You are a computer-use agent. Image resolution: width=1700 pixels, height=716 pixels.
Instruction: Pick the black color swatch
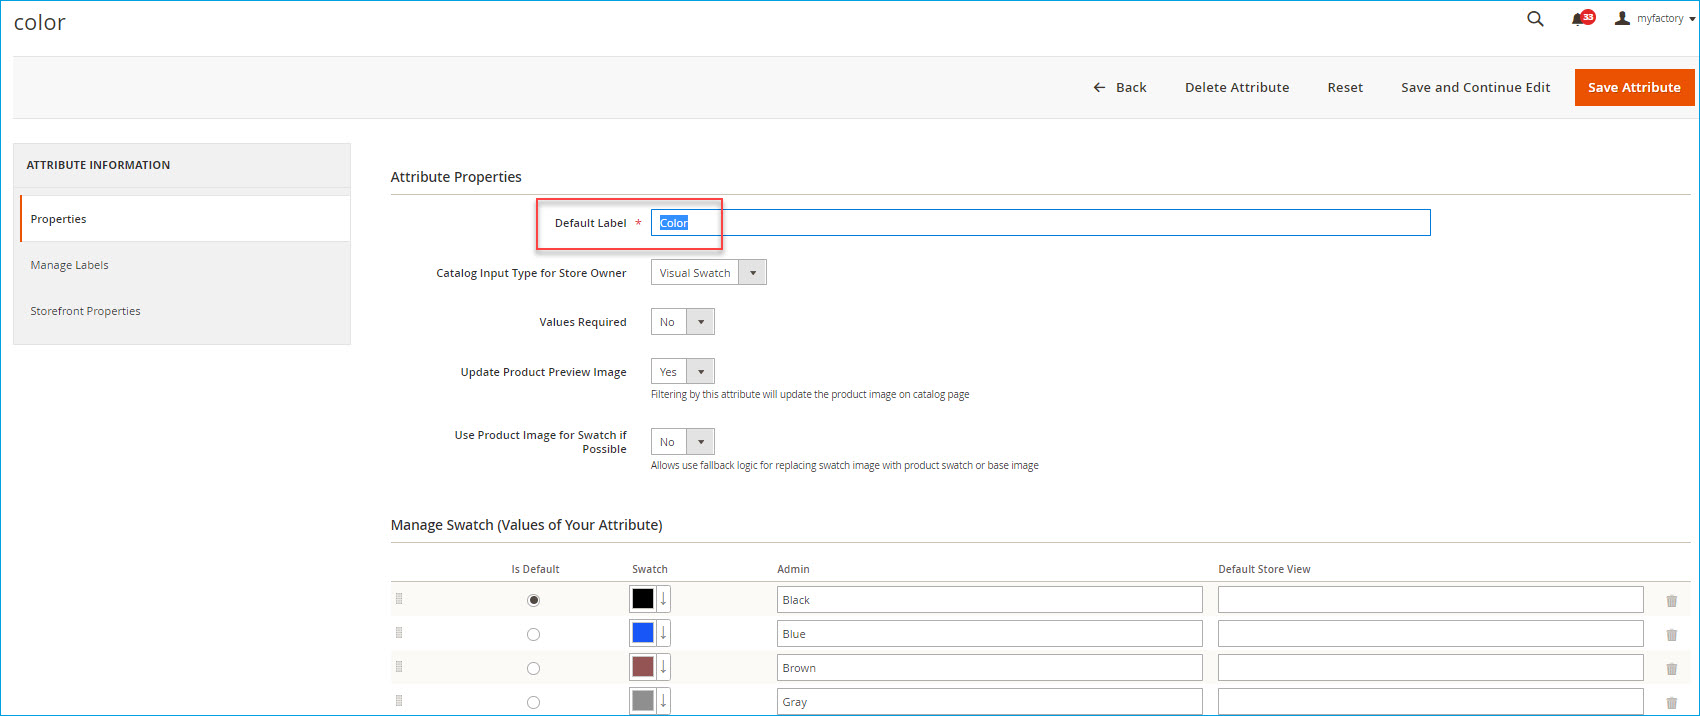pos(643,599)
